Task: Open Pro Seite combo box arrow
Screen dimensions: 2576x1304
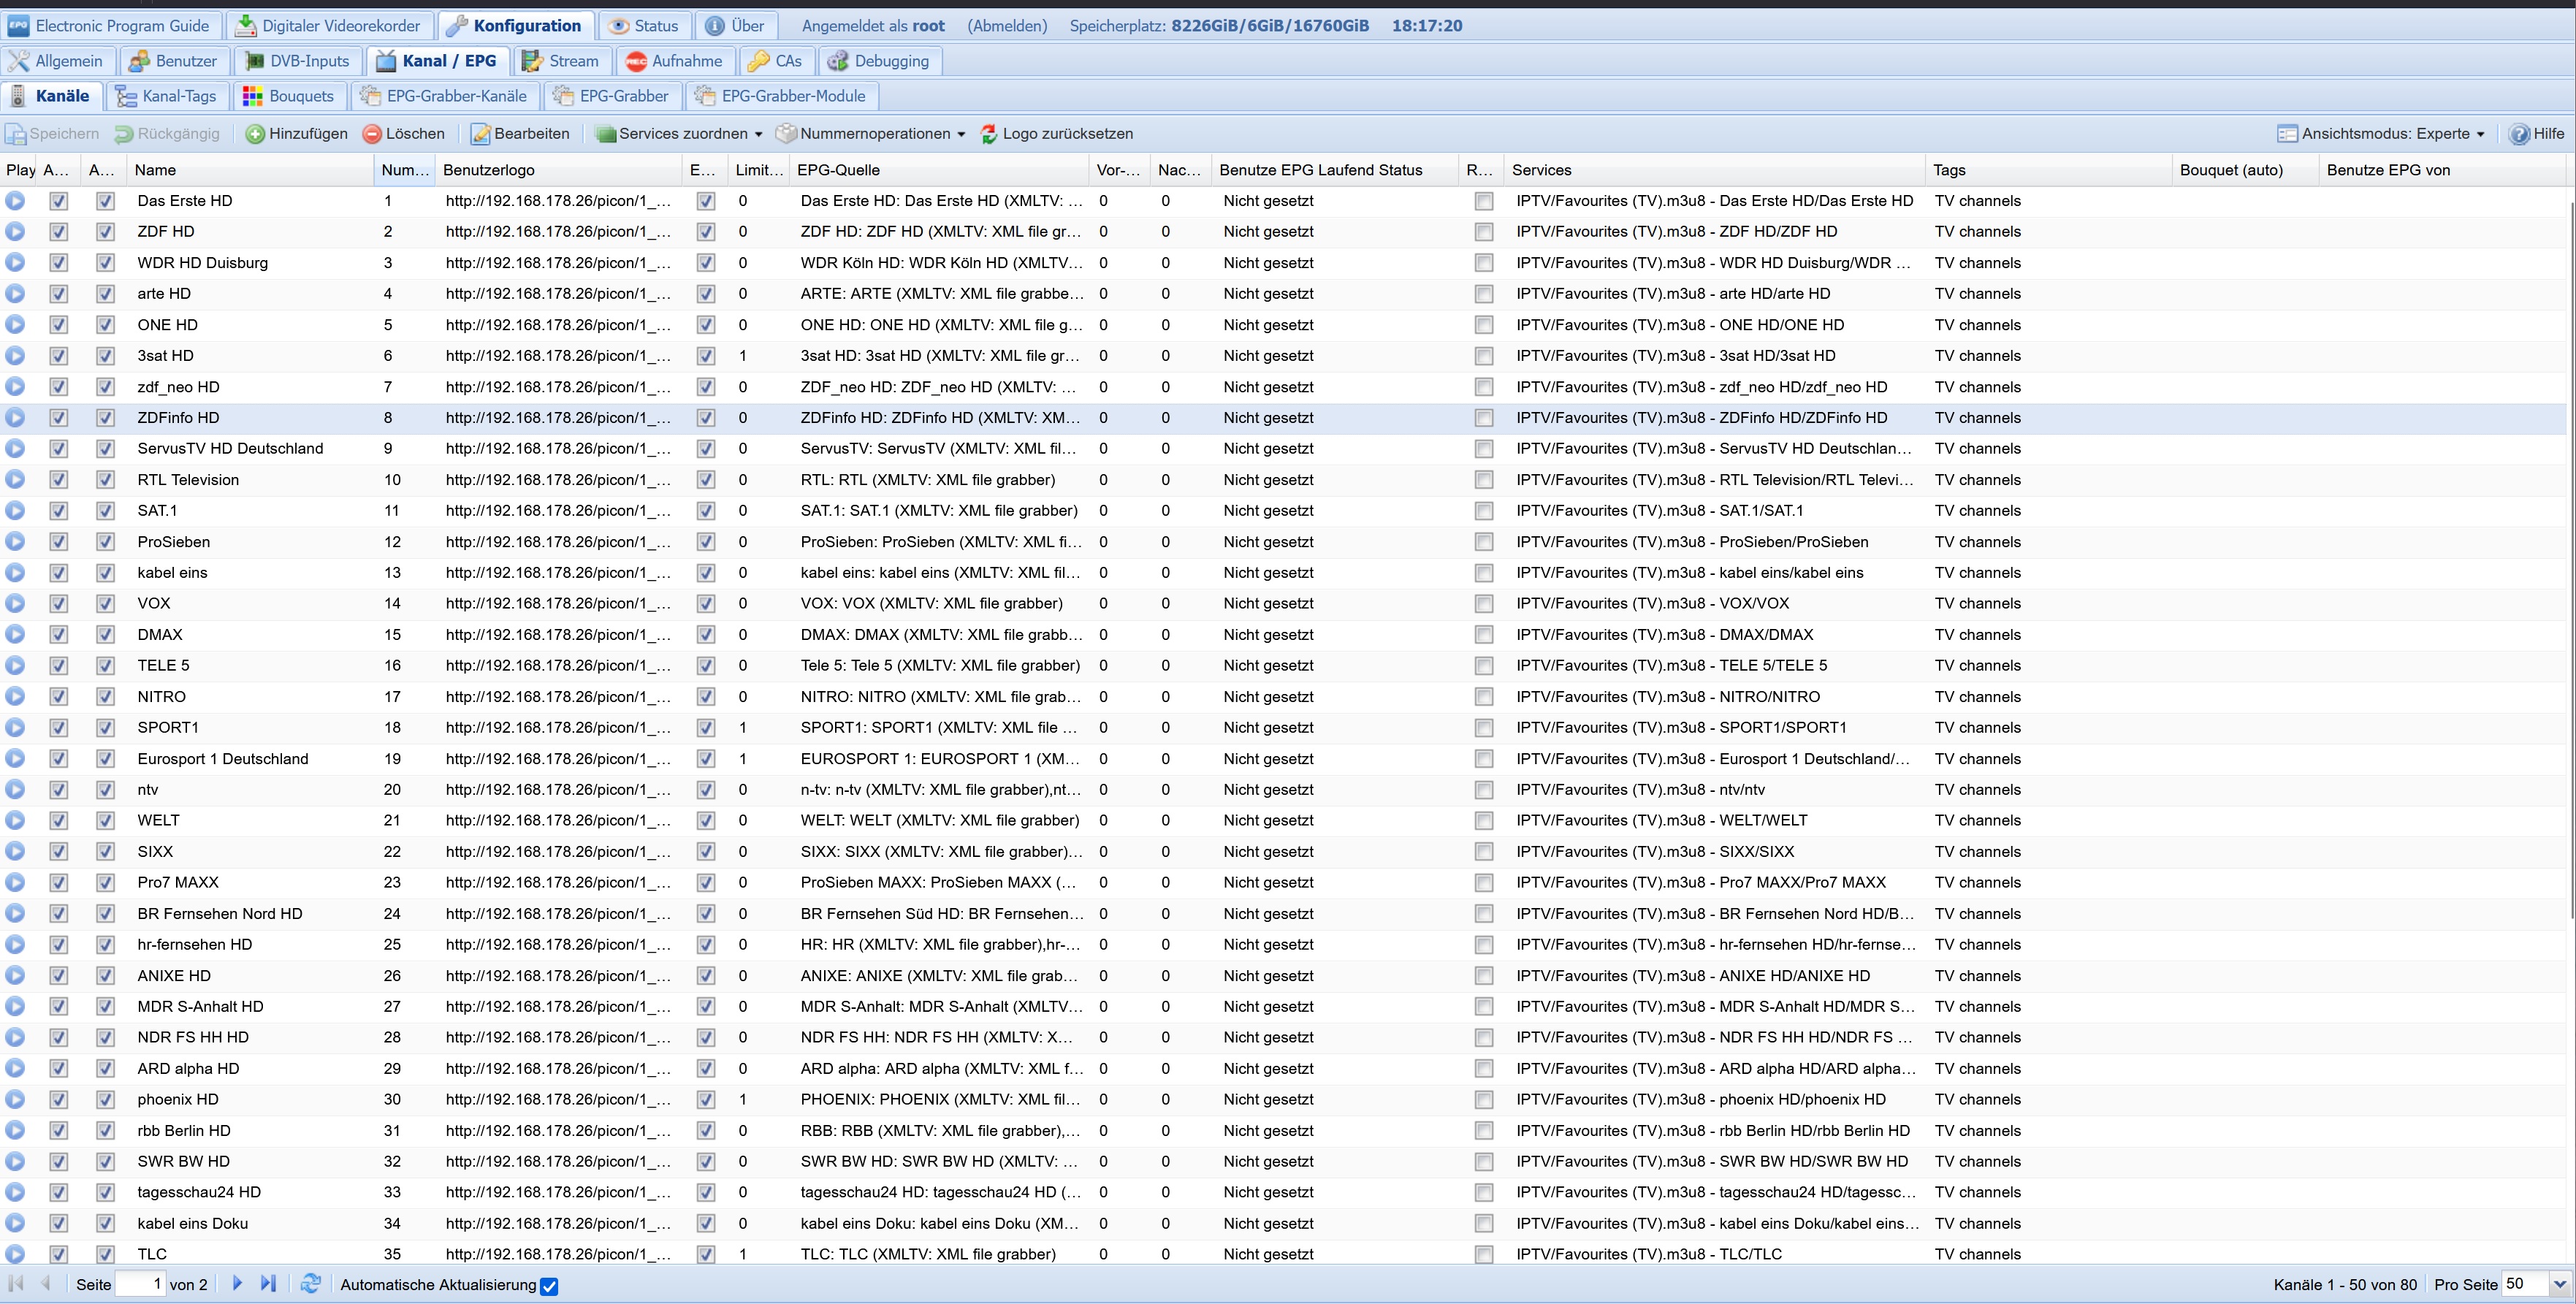Action: coord(2560,1284)
